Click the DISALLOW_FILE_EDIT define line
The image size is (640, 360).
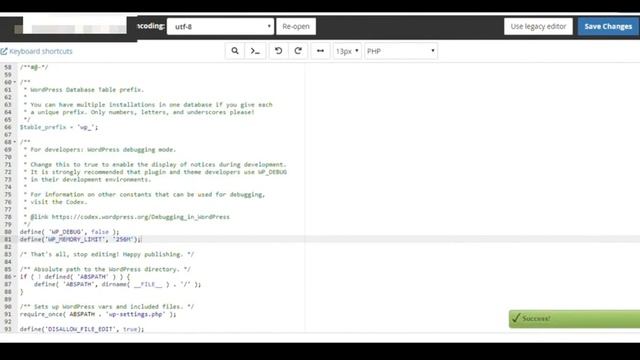tap(82, 329)
